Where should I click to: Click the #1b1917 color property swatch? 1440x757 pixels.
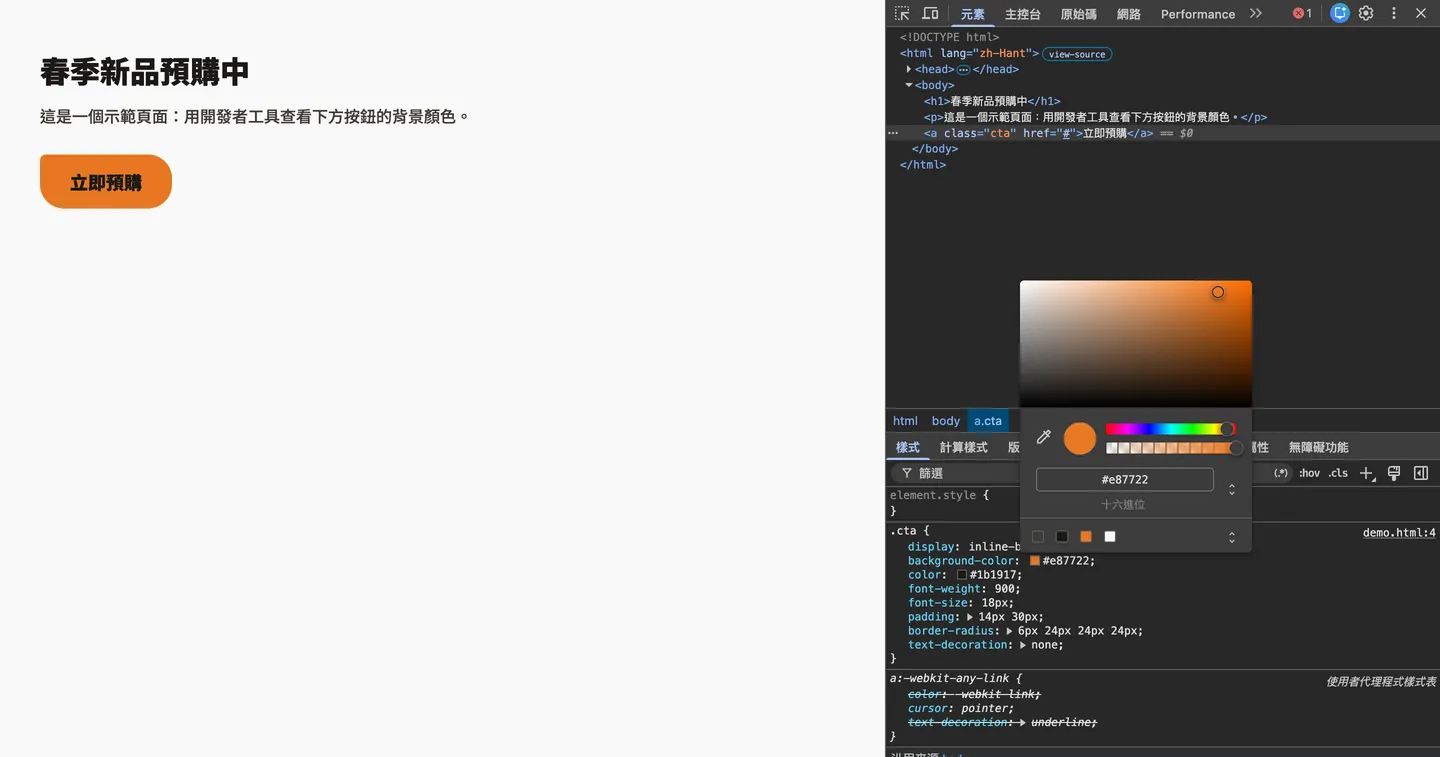962,575
